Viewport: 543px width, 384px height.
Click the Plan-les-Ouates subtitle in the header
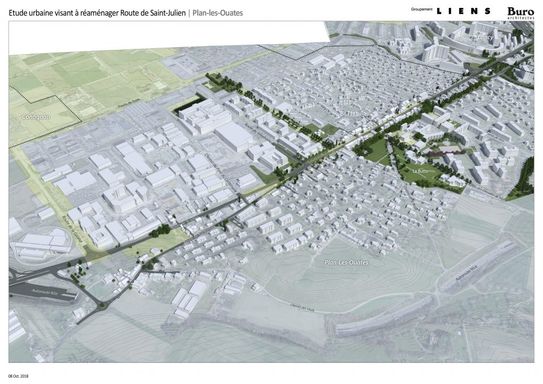217,13
